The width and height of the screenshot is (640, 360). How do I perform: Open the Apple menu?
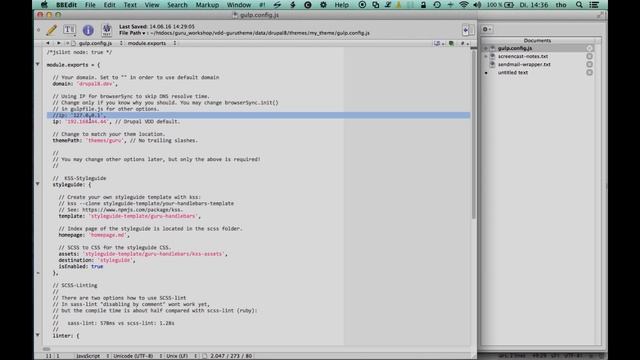coord(44,5)
